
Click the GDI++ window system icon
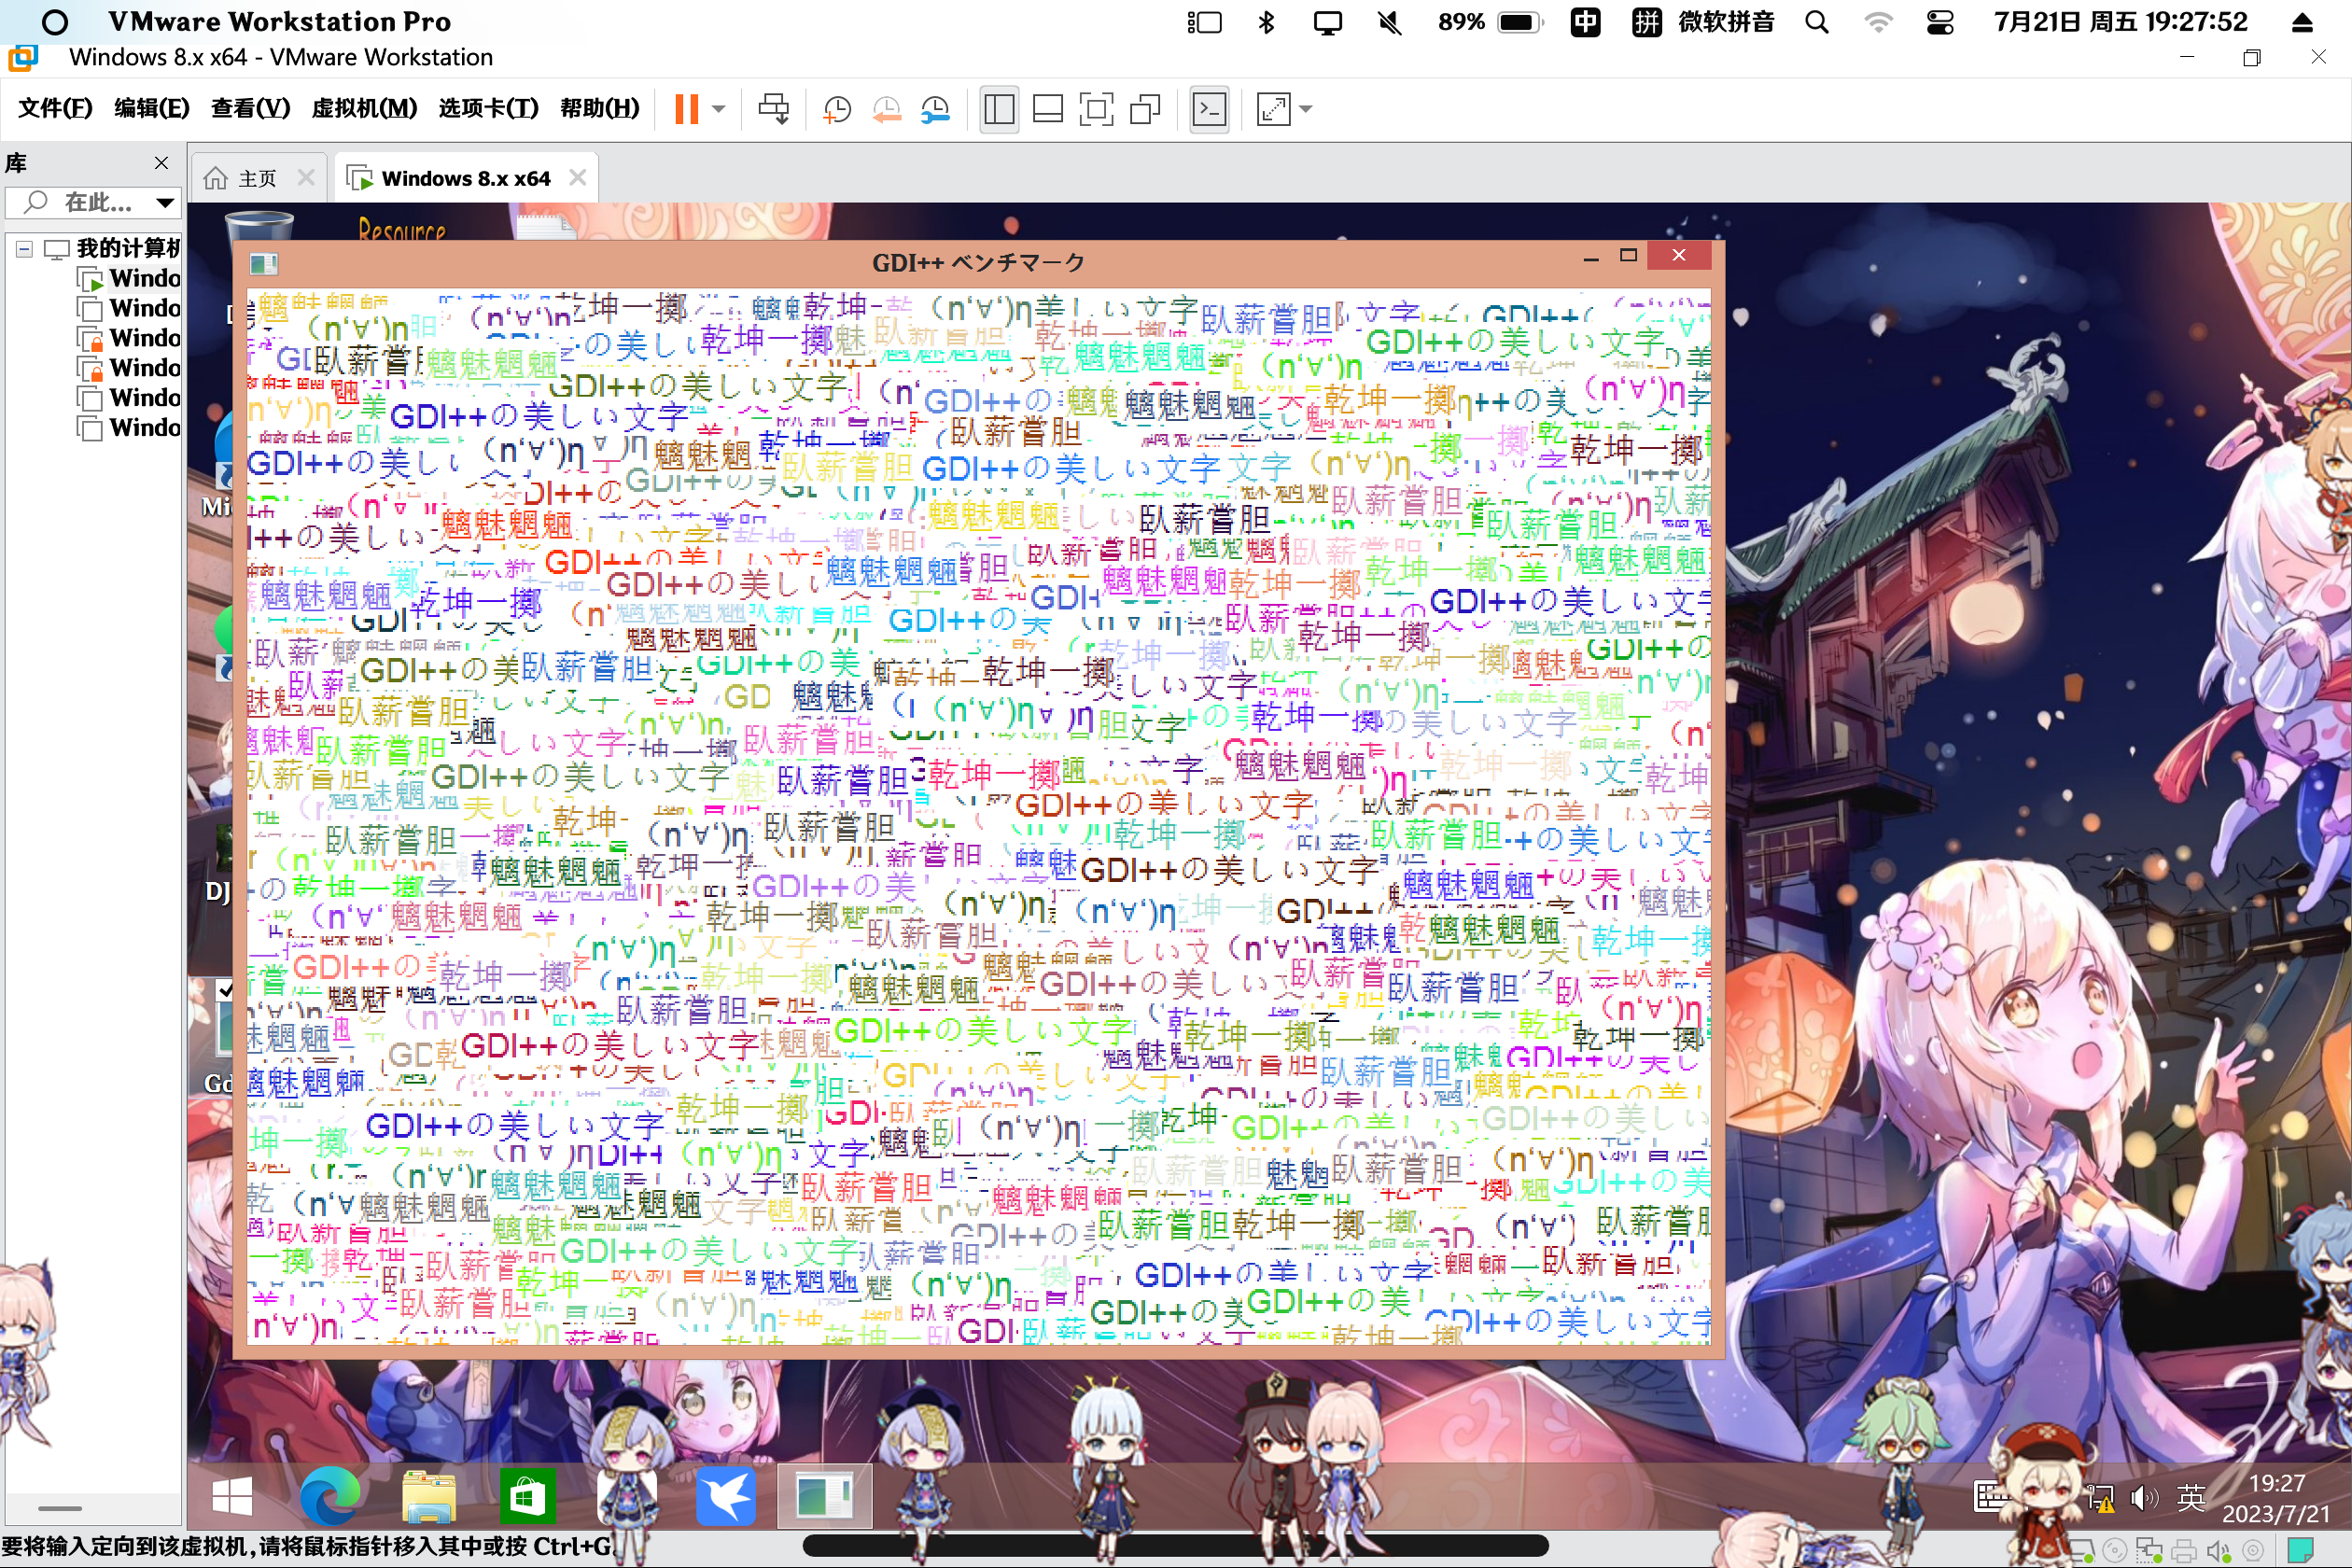point(263,262)
